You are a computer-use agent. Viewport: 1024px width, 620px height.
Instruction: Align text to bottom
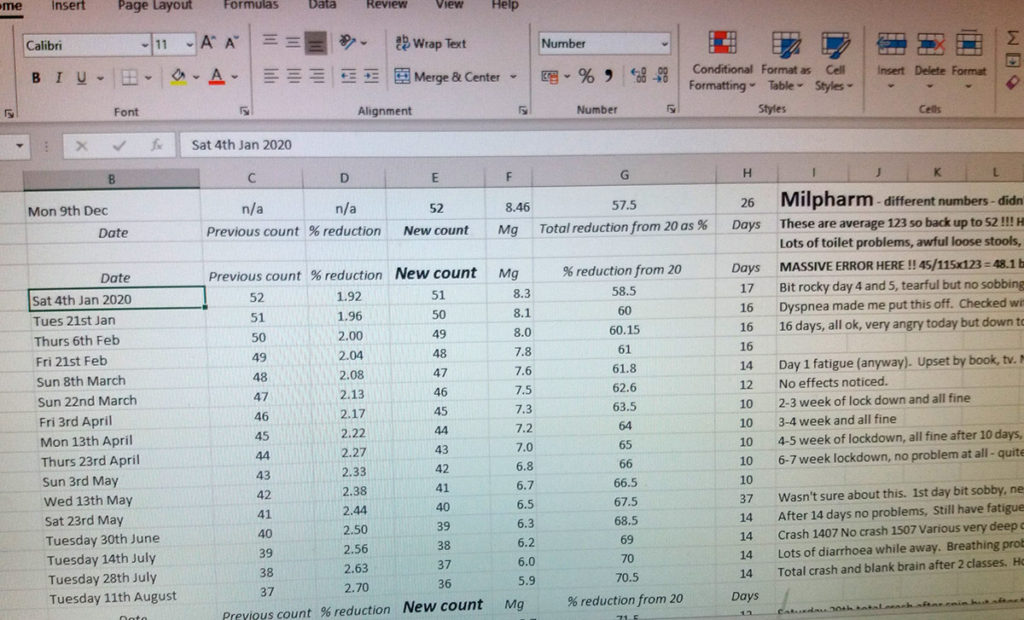point(316,44)
